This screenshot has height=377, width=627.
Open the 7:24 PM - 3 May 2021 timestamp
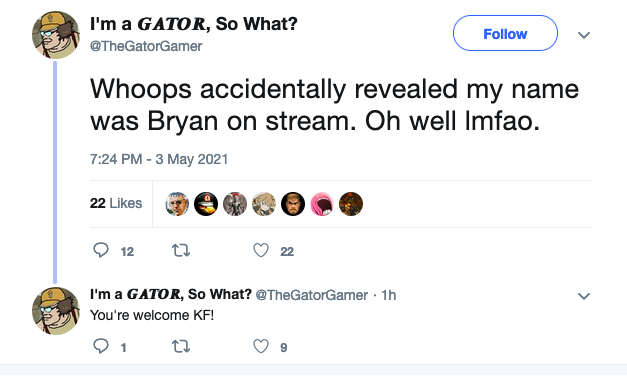tap(159, 159)
